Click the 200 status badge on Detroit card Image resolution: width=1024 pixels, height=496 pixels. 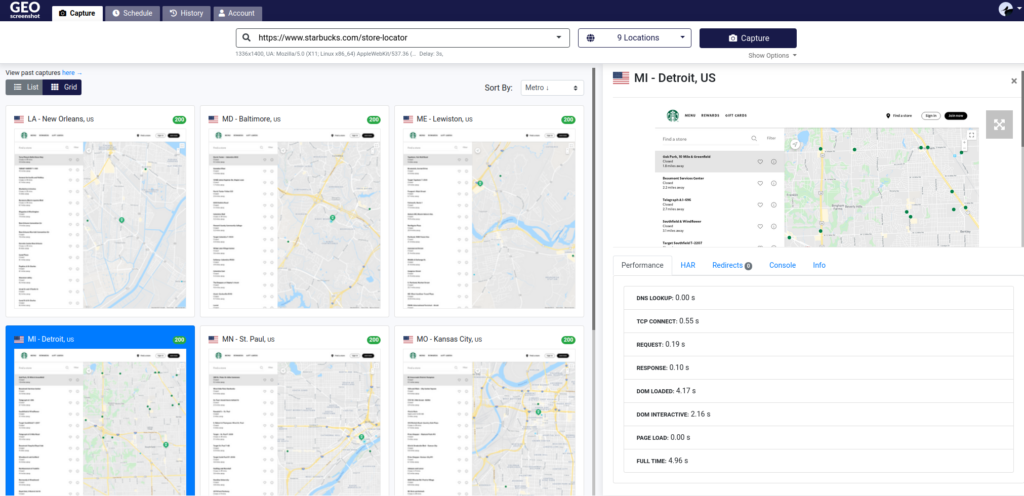[x=179, y=339]
